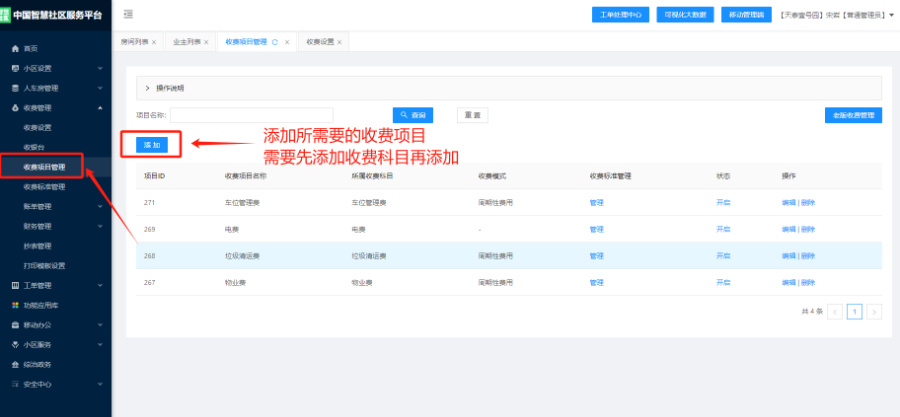The height and width of the screenshot is (417, 900).
Task: Close the 收费项目管理 tab
Action: click(287, 42)
